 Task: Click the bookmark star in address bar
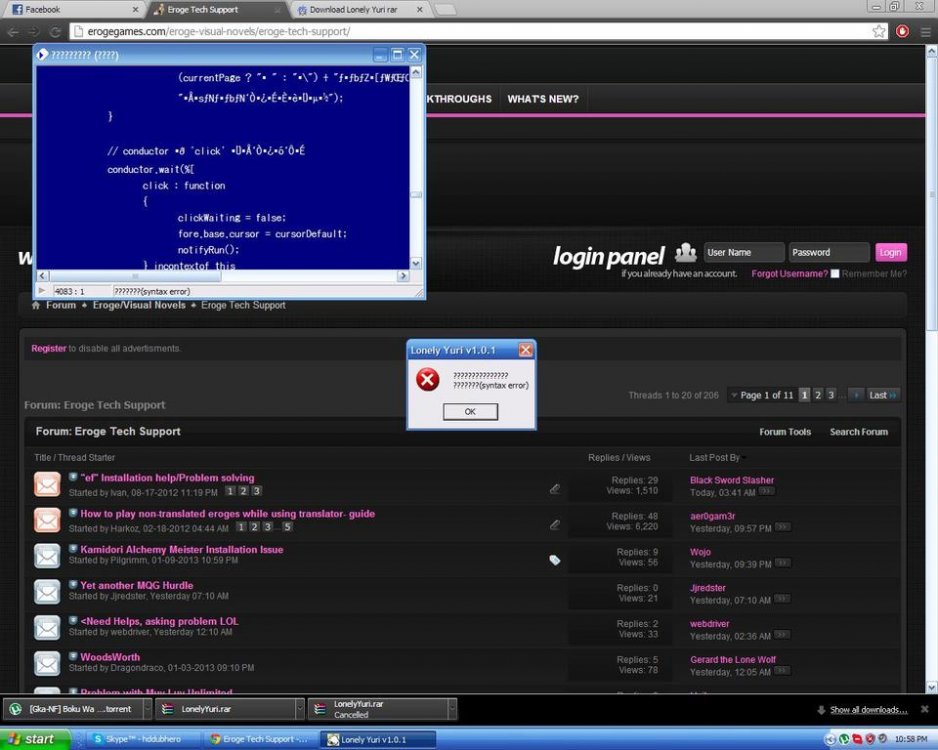[879, 31]
